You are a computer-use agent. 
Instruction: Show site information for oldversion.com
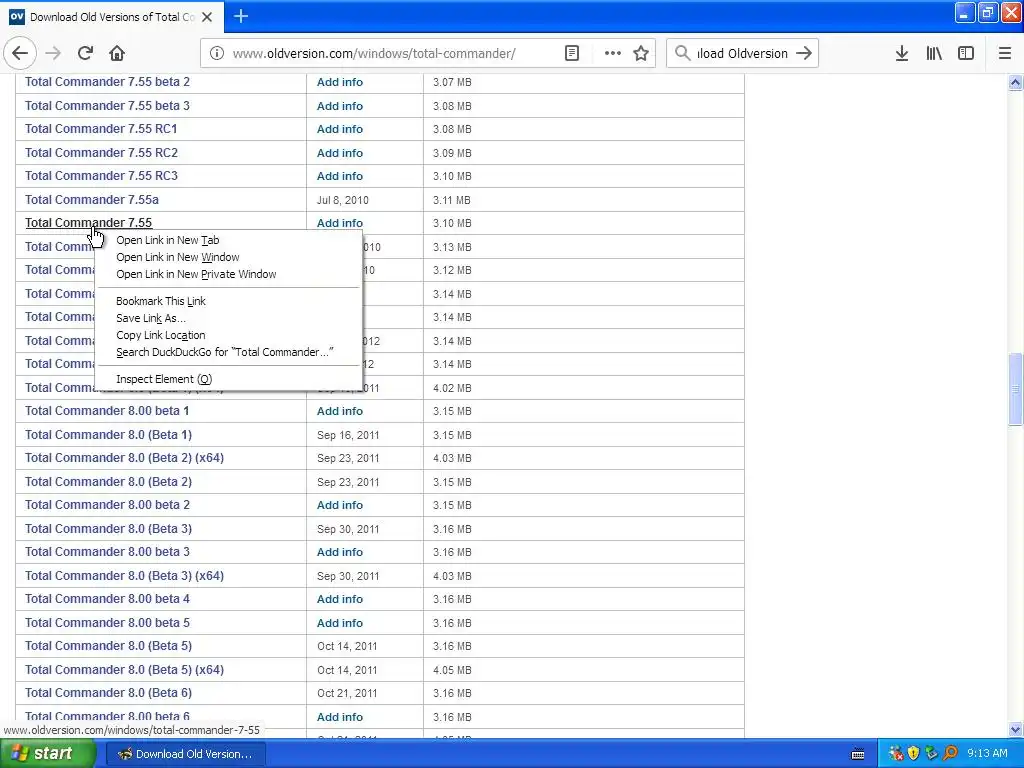(x=216, y=54)
